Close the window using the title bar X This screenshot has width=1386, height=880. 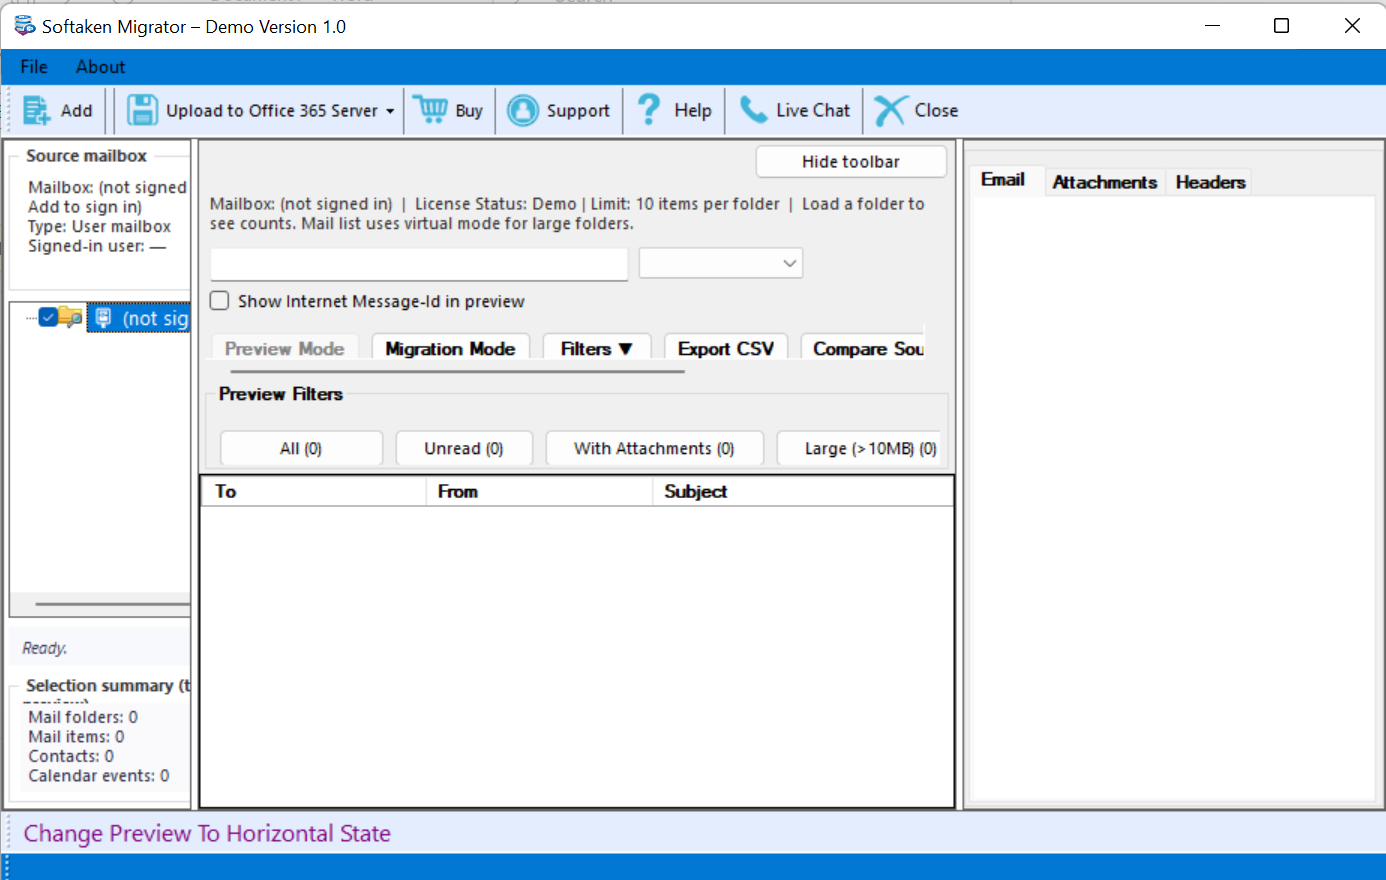tap(1352, 26)
